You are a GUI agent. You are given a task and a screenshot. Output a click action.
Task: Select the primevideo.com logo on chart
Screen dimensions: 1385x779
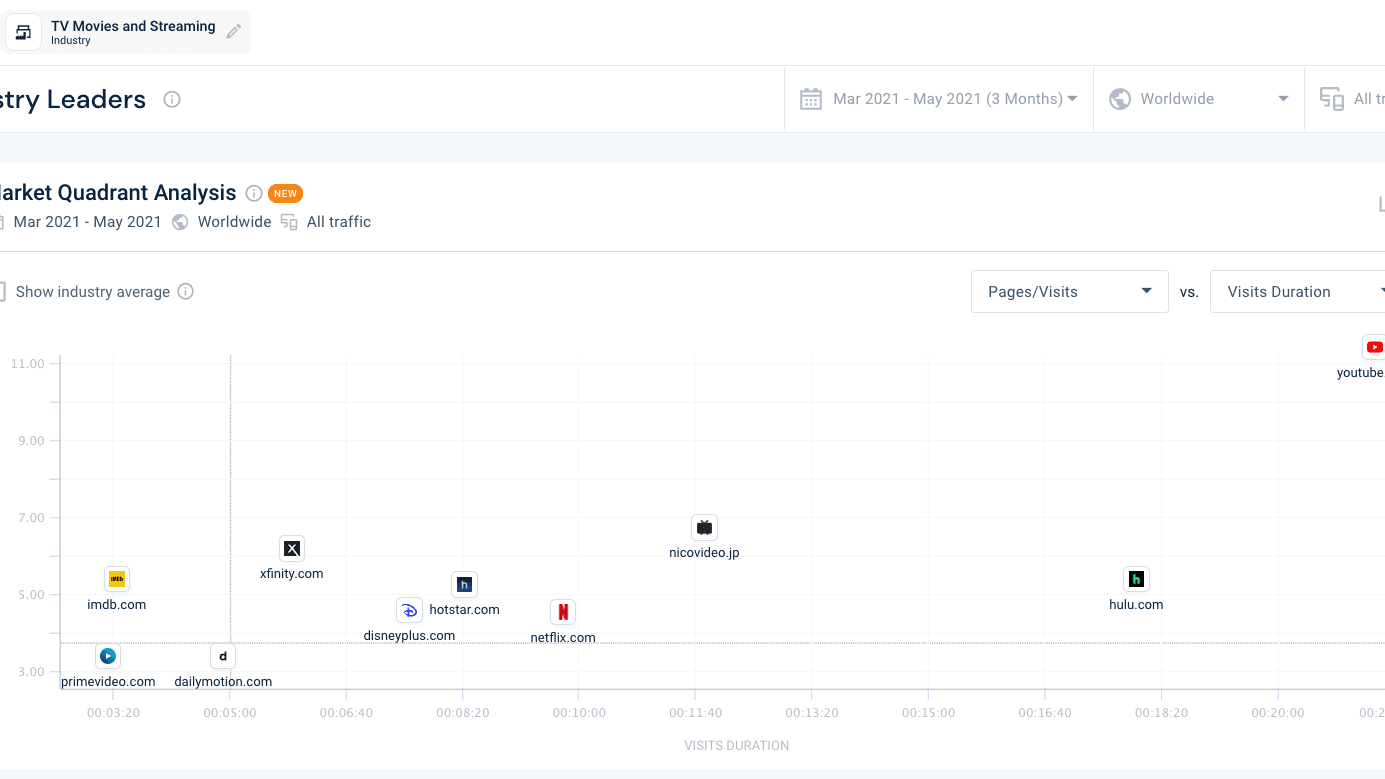[x=108, y=656]
